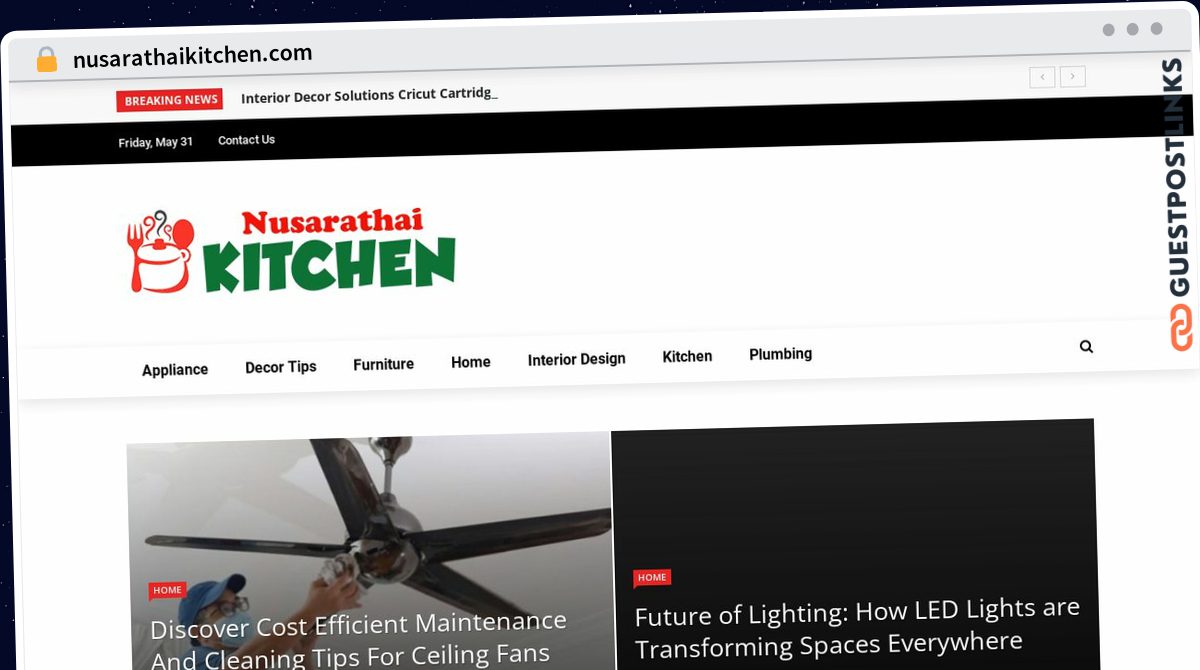
Task: Click the BREAKING NEWS label
Action: pos(171,100)
